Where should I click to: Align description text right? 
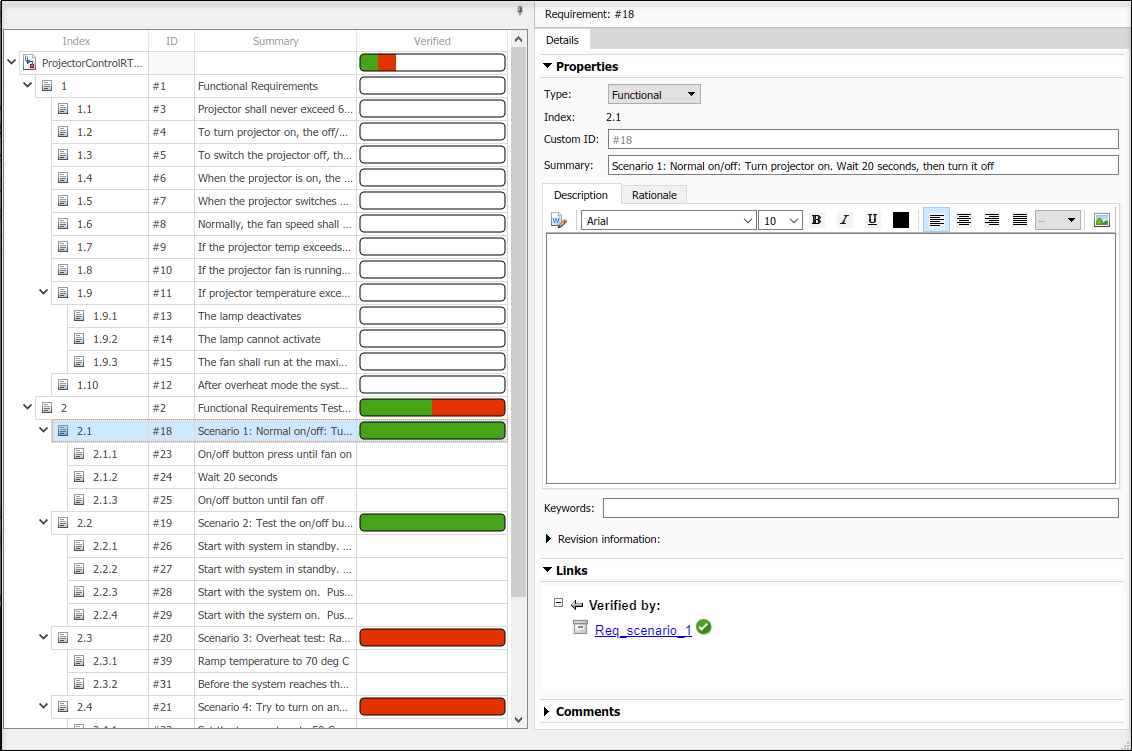pyautogui.click(x=992, y=220)
